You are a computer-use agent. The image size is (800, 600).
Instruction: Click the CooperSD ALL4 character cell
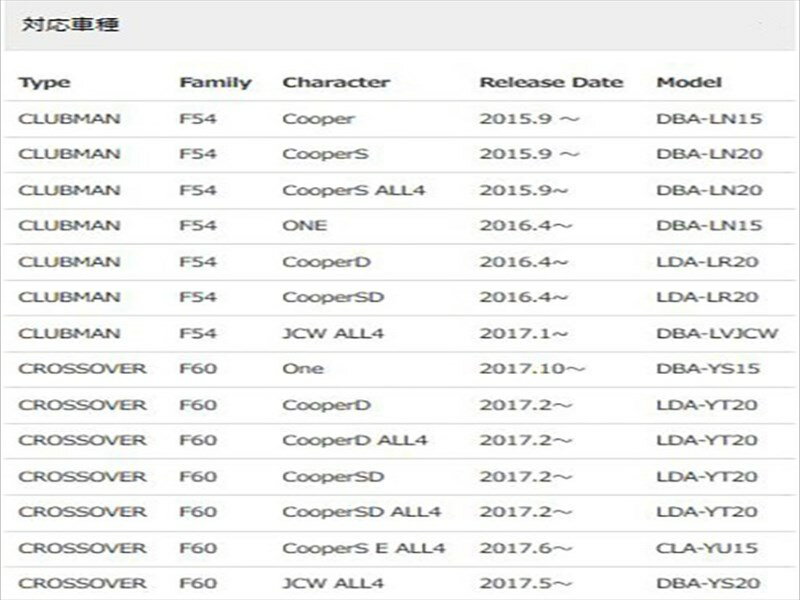[x=361, y=512]
